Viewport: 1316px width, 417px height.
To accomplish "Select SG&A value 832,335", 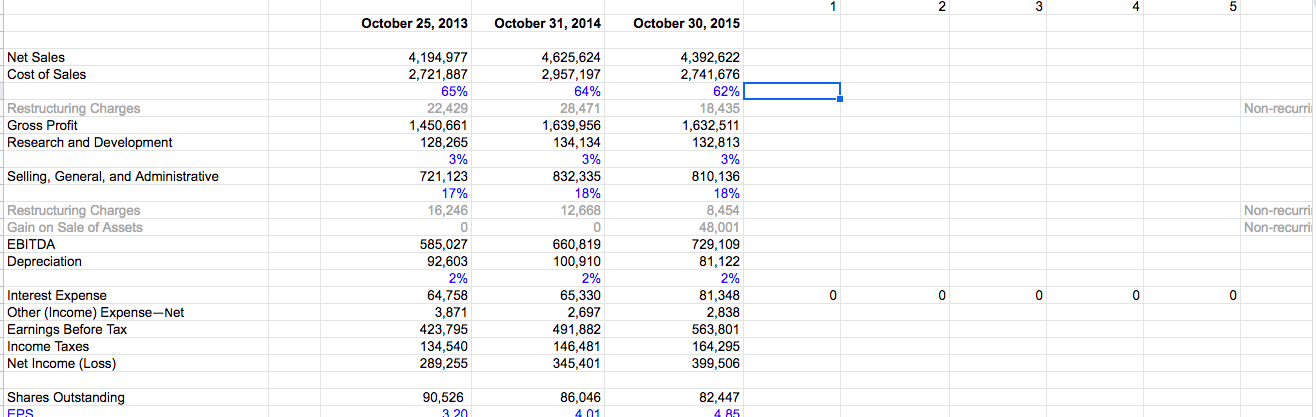I will (576, 176).
